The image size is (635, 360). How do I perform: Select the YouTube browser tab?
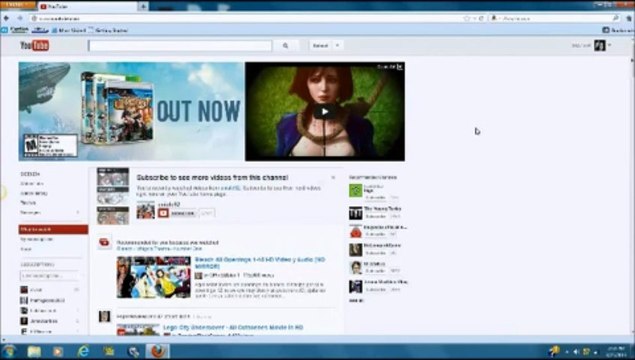click(87, 6)
